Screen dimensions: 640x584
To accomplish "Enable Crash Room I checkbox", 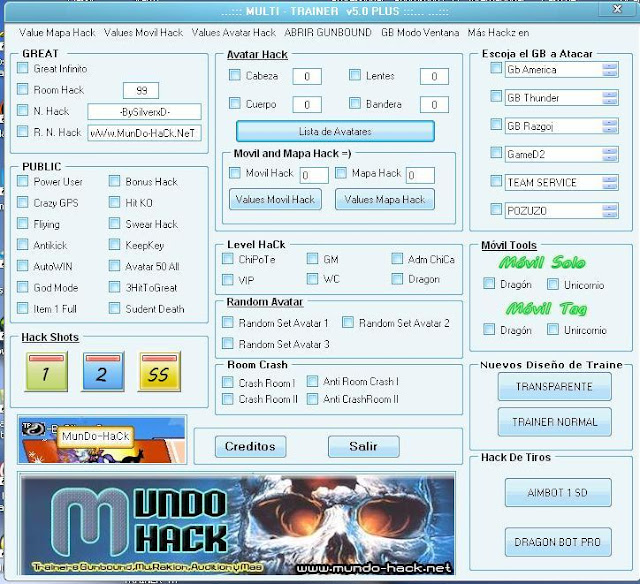I will tap(228, 382).
